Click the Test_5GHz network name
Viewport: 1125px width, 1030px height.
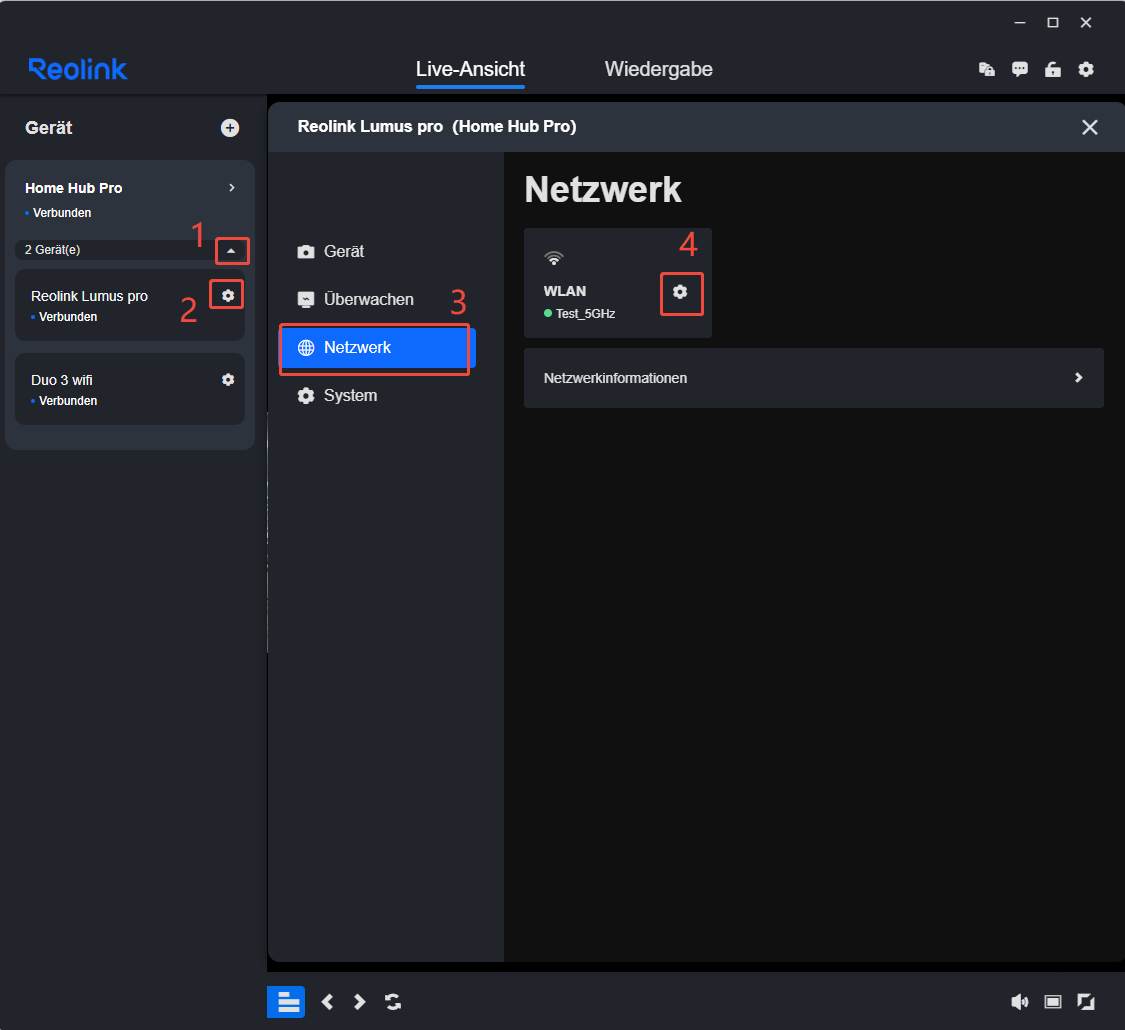tap(585, 313)
